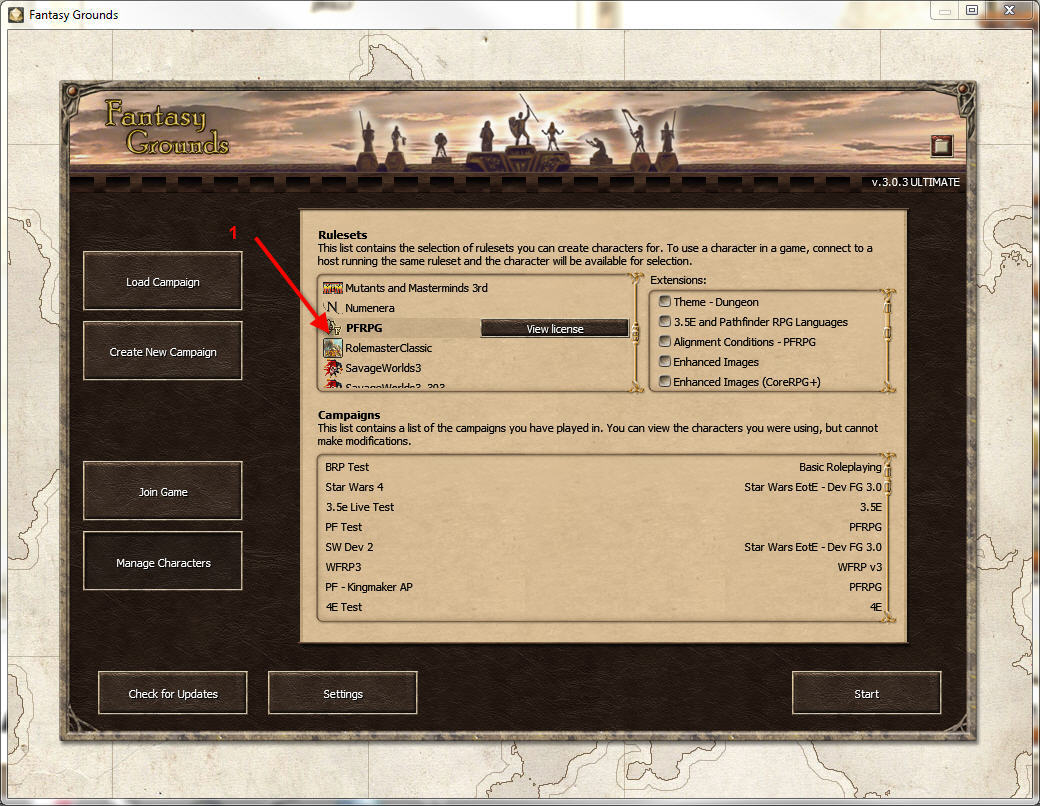Viewport: 1040px width, 806px height.
Task: Select Mutants and Masterminds 3rd ruleset icon
Action: pyautogui.click(x=332, y=288)
